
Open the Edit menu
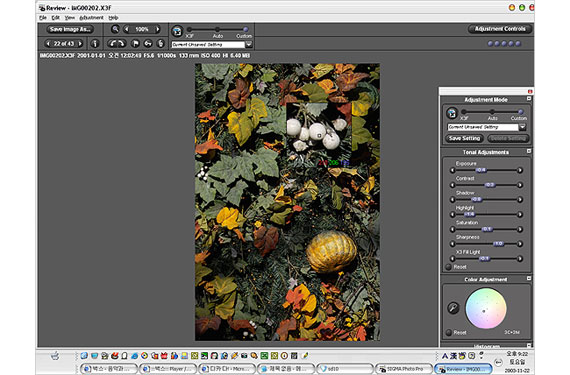tap(56, 17)
